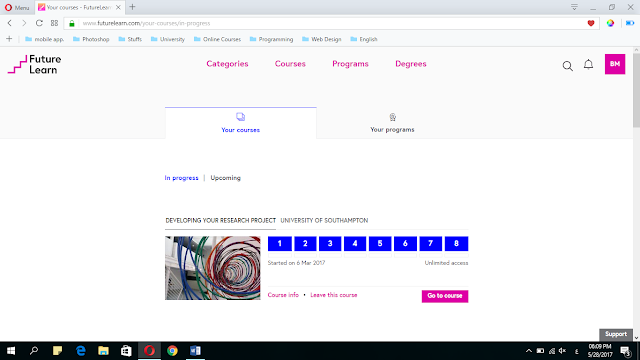Open Windows taskbar search

pyautogui.click(x=34, y=351)
